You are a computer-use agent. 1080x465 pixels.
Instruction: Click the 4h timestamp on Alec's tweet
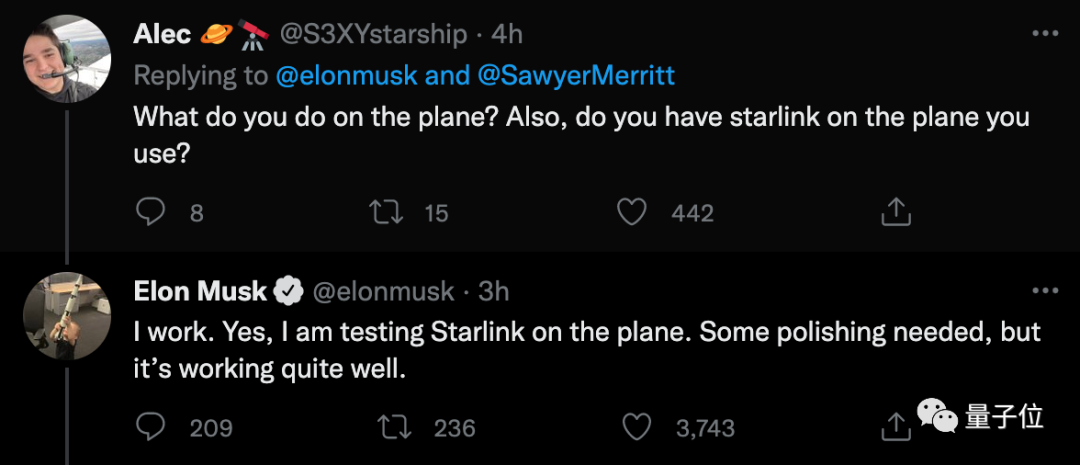(x=507, y=34)
